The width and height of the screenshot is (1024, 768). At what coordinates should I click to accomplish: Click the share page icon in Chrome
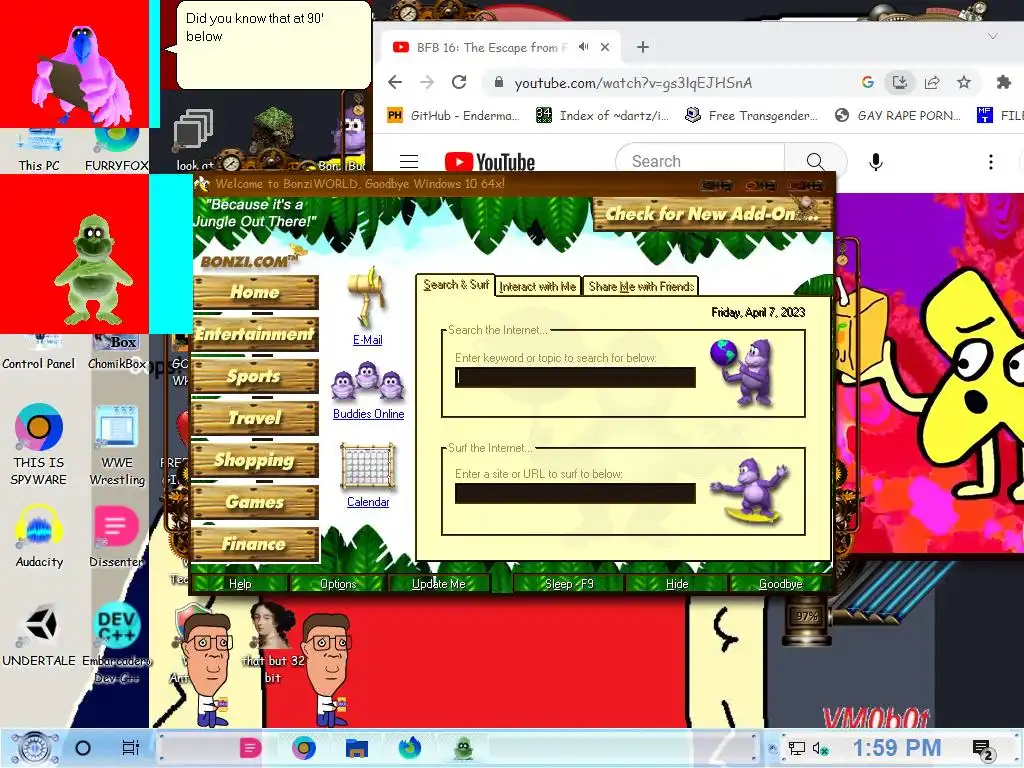(x=932, y=82)
